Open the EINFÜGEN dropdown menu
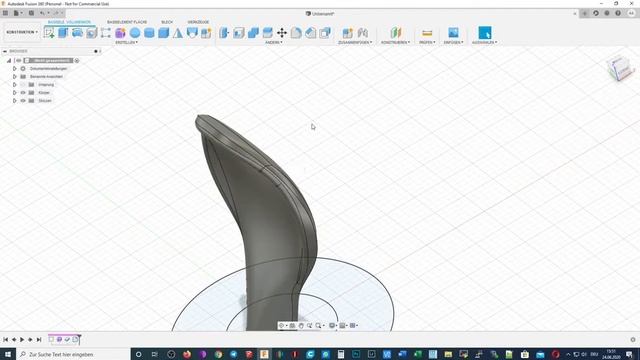This screenshot has height=360, width=640. point(453,42)
